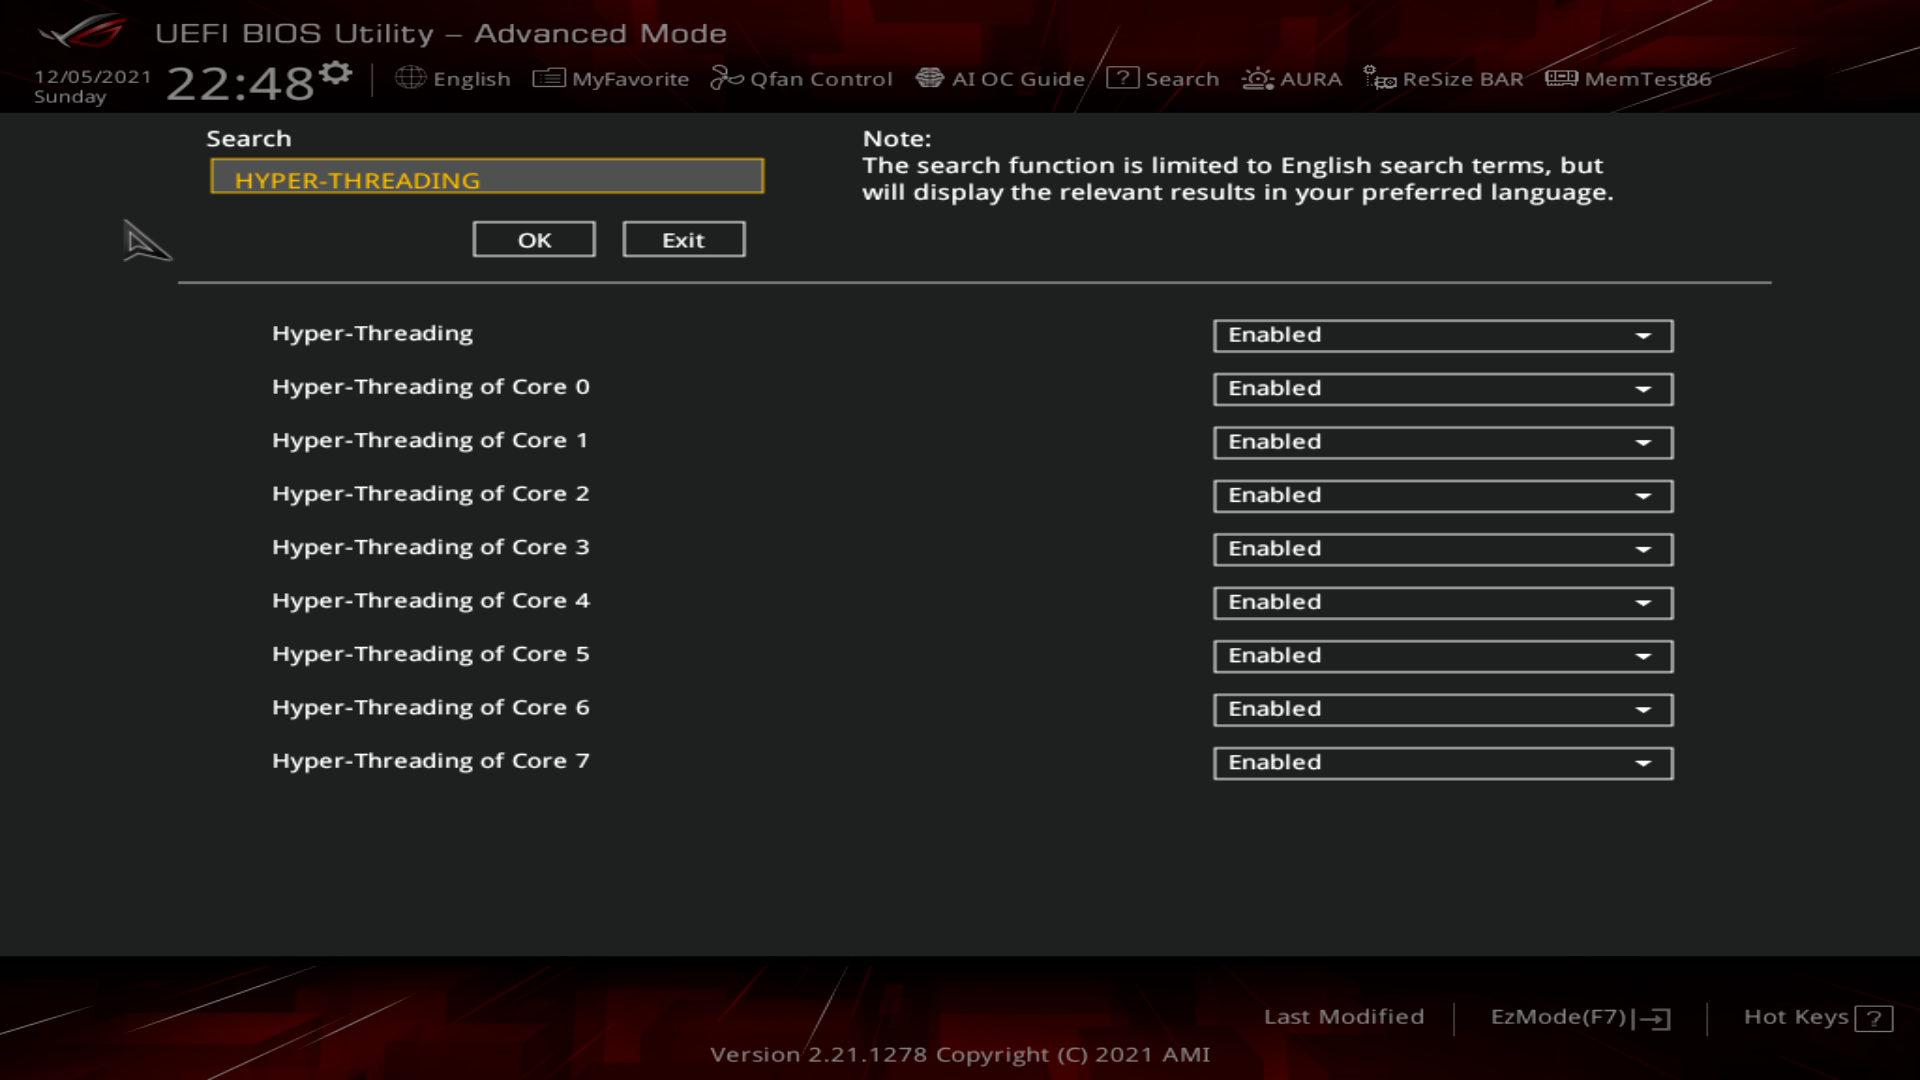Expand the Hyper-Threading of Core 0 dropdown
1920x1080 pixels.
click(1442, 389)
